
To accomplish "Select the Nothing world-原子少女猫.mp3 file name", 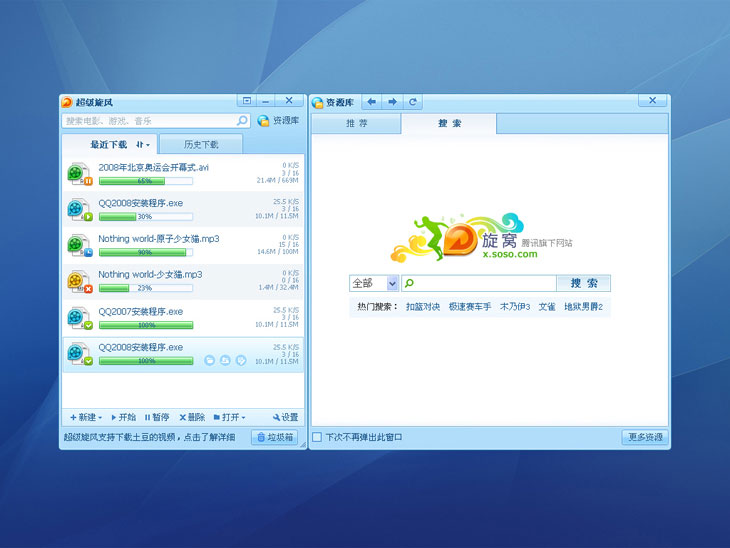I will (158, 239).
